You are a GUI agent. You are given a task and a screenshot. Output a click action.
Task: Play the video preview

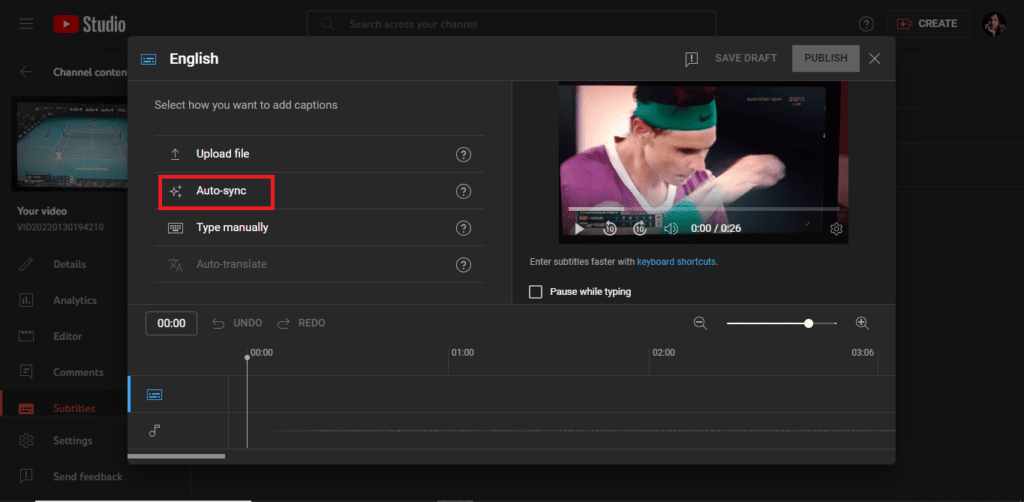(579, 228)
